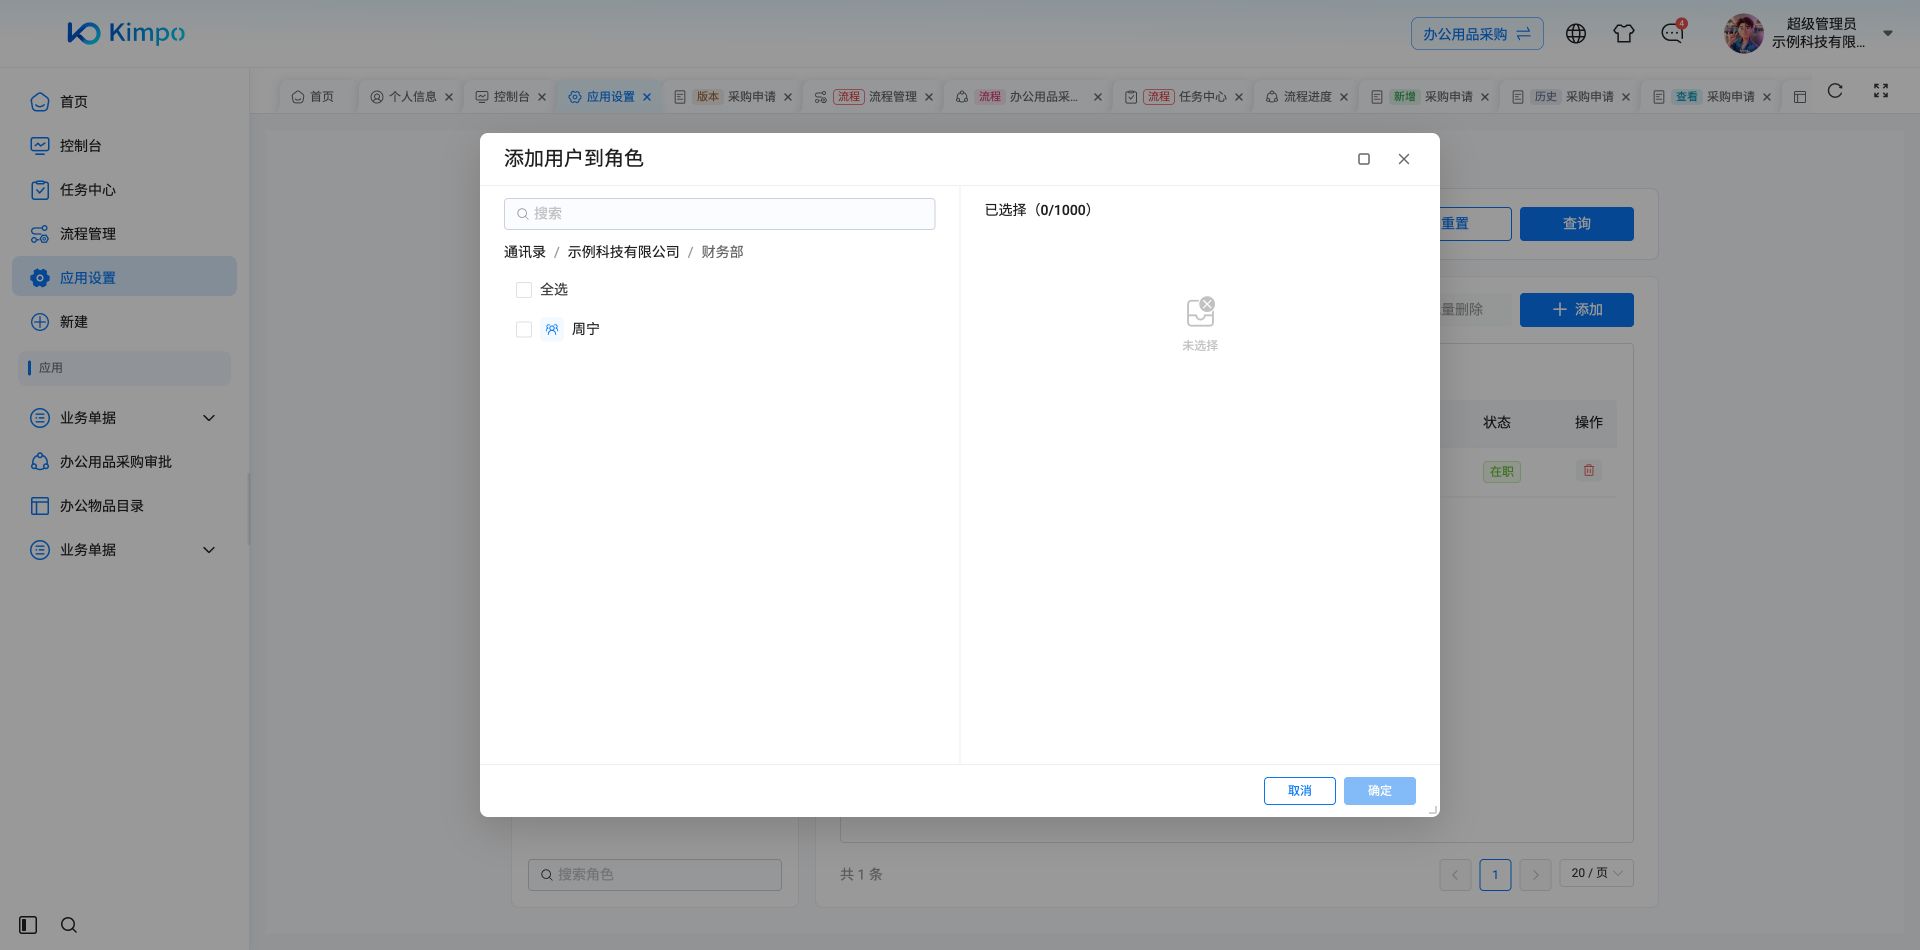Click the search field in the dialog

[719, 214]
